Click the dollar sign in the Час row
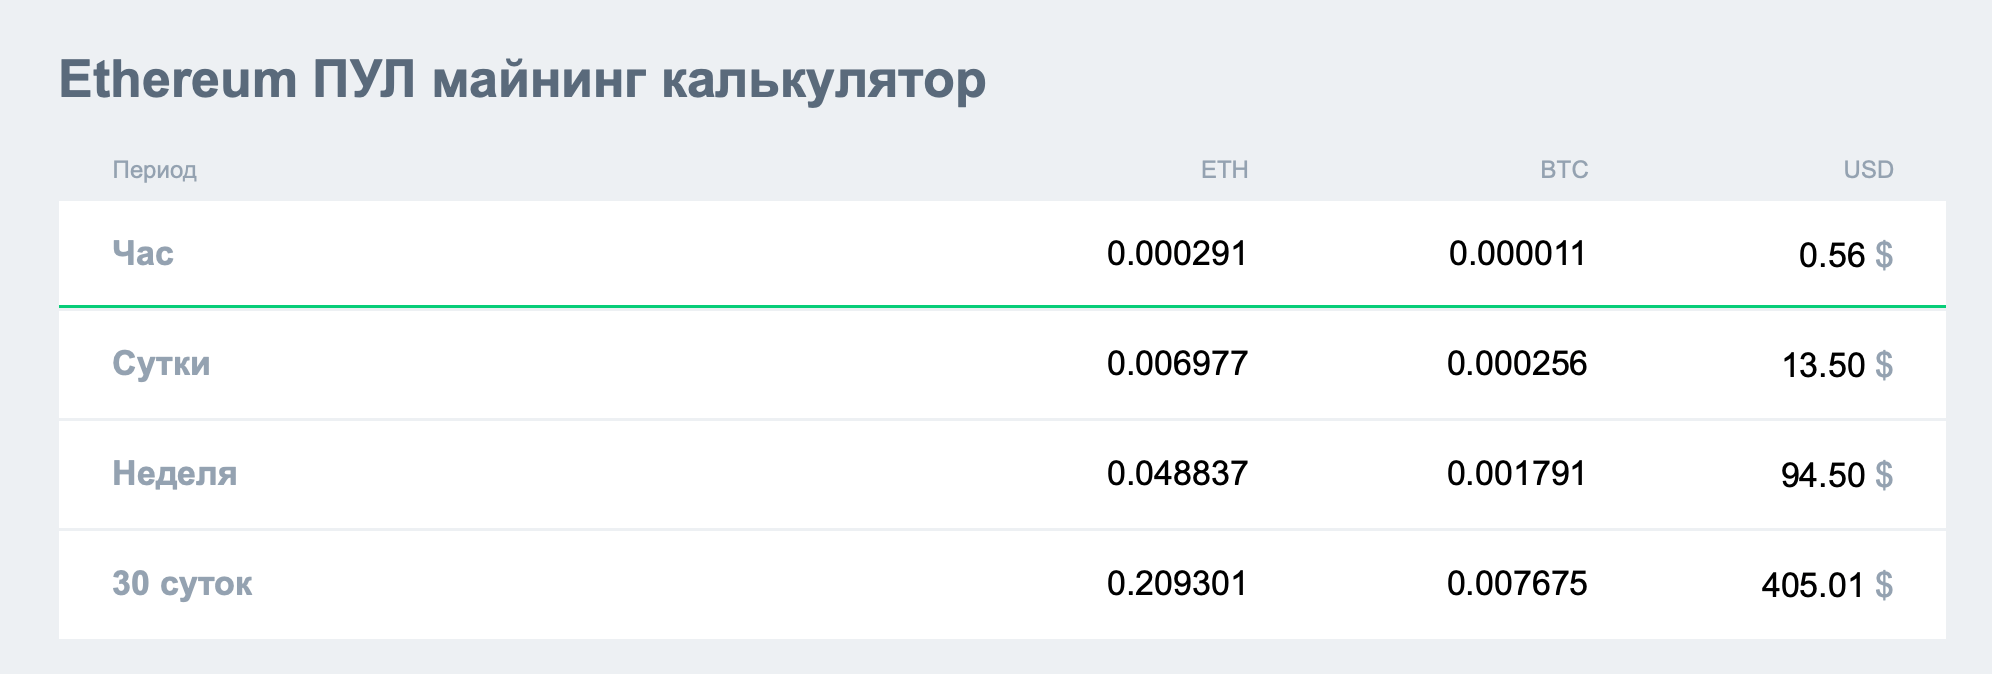Image resolution: width=1992 pixels, height=674 pixels. [x=1883, y=255]
